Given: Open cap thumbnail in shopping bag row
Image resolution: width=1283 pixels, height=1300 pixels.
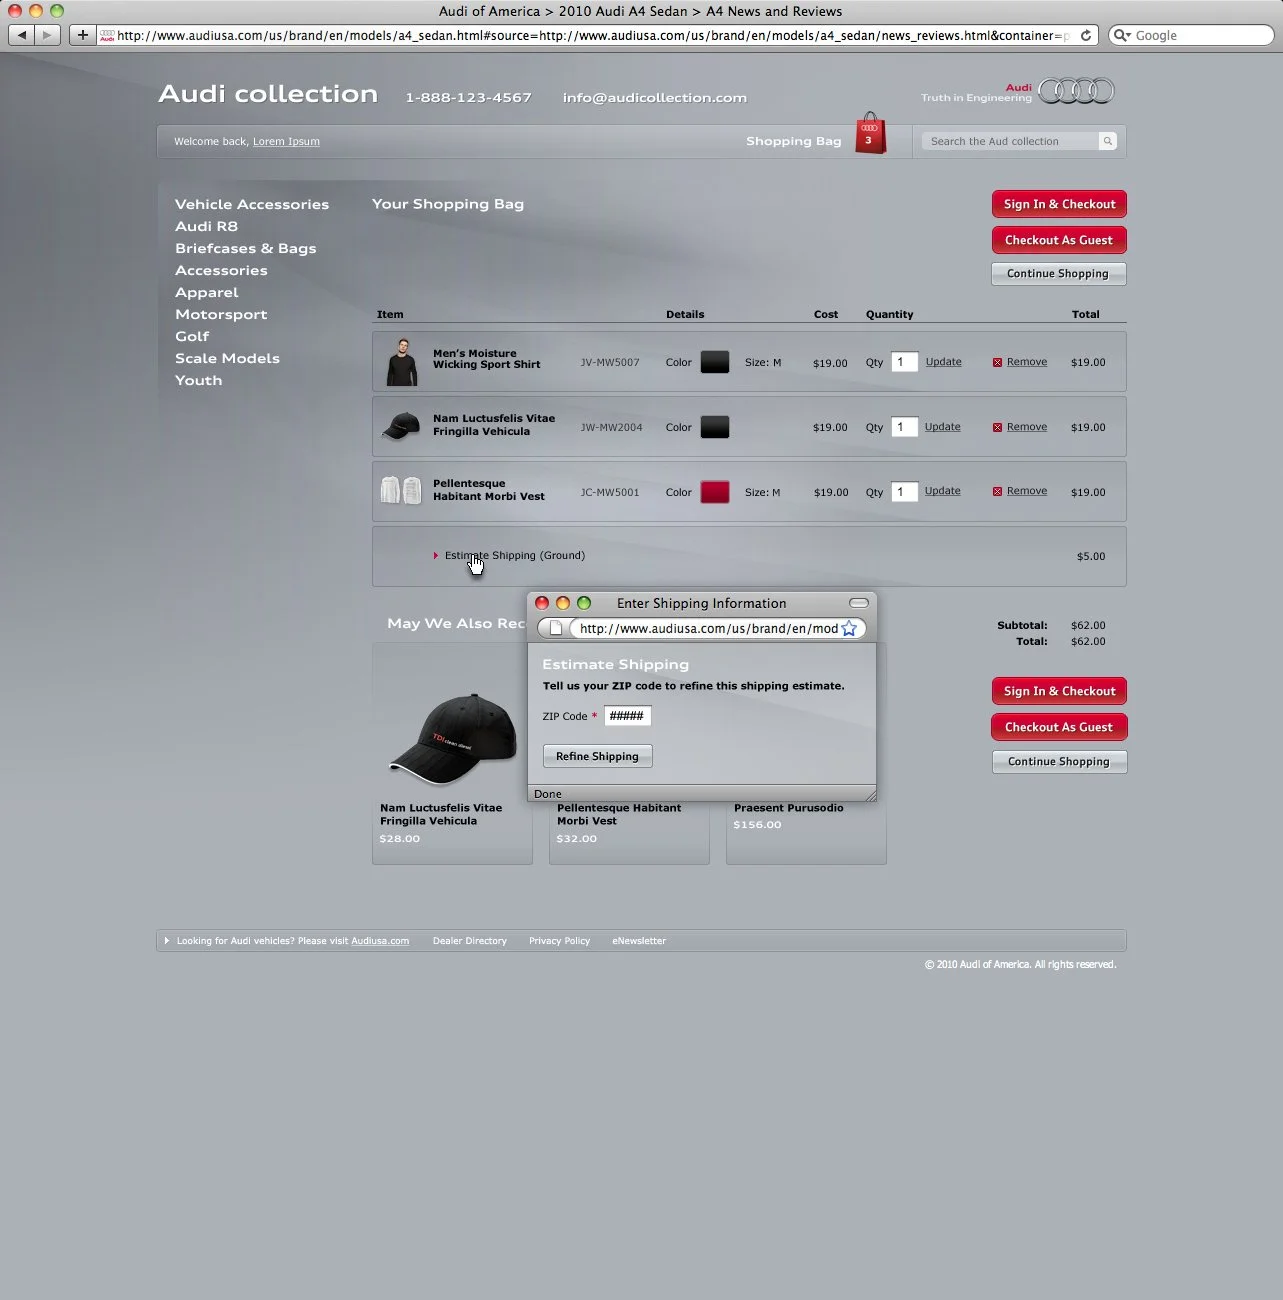Looking at the screenshot, I should (401, 427).
